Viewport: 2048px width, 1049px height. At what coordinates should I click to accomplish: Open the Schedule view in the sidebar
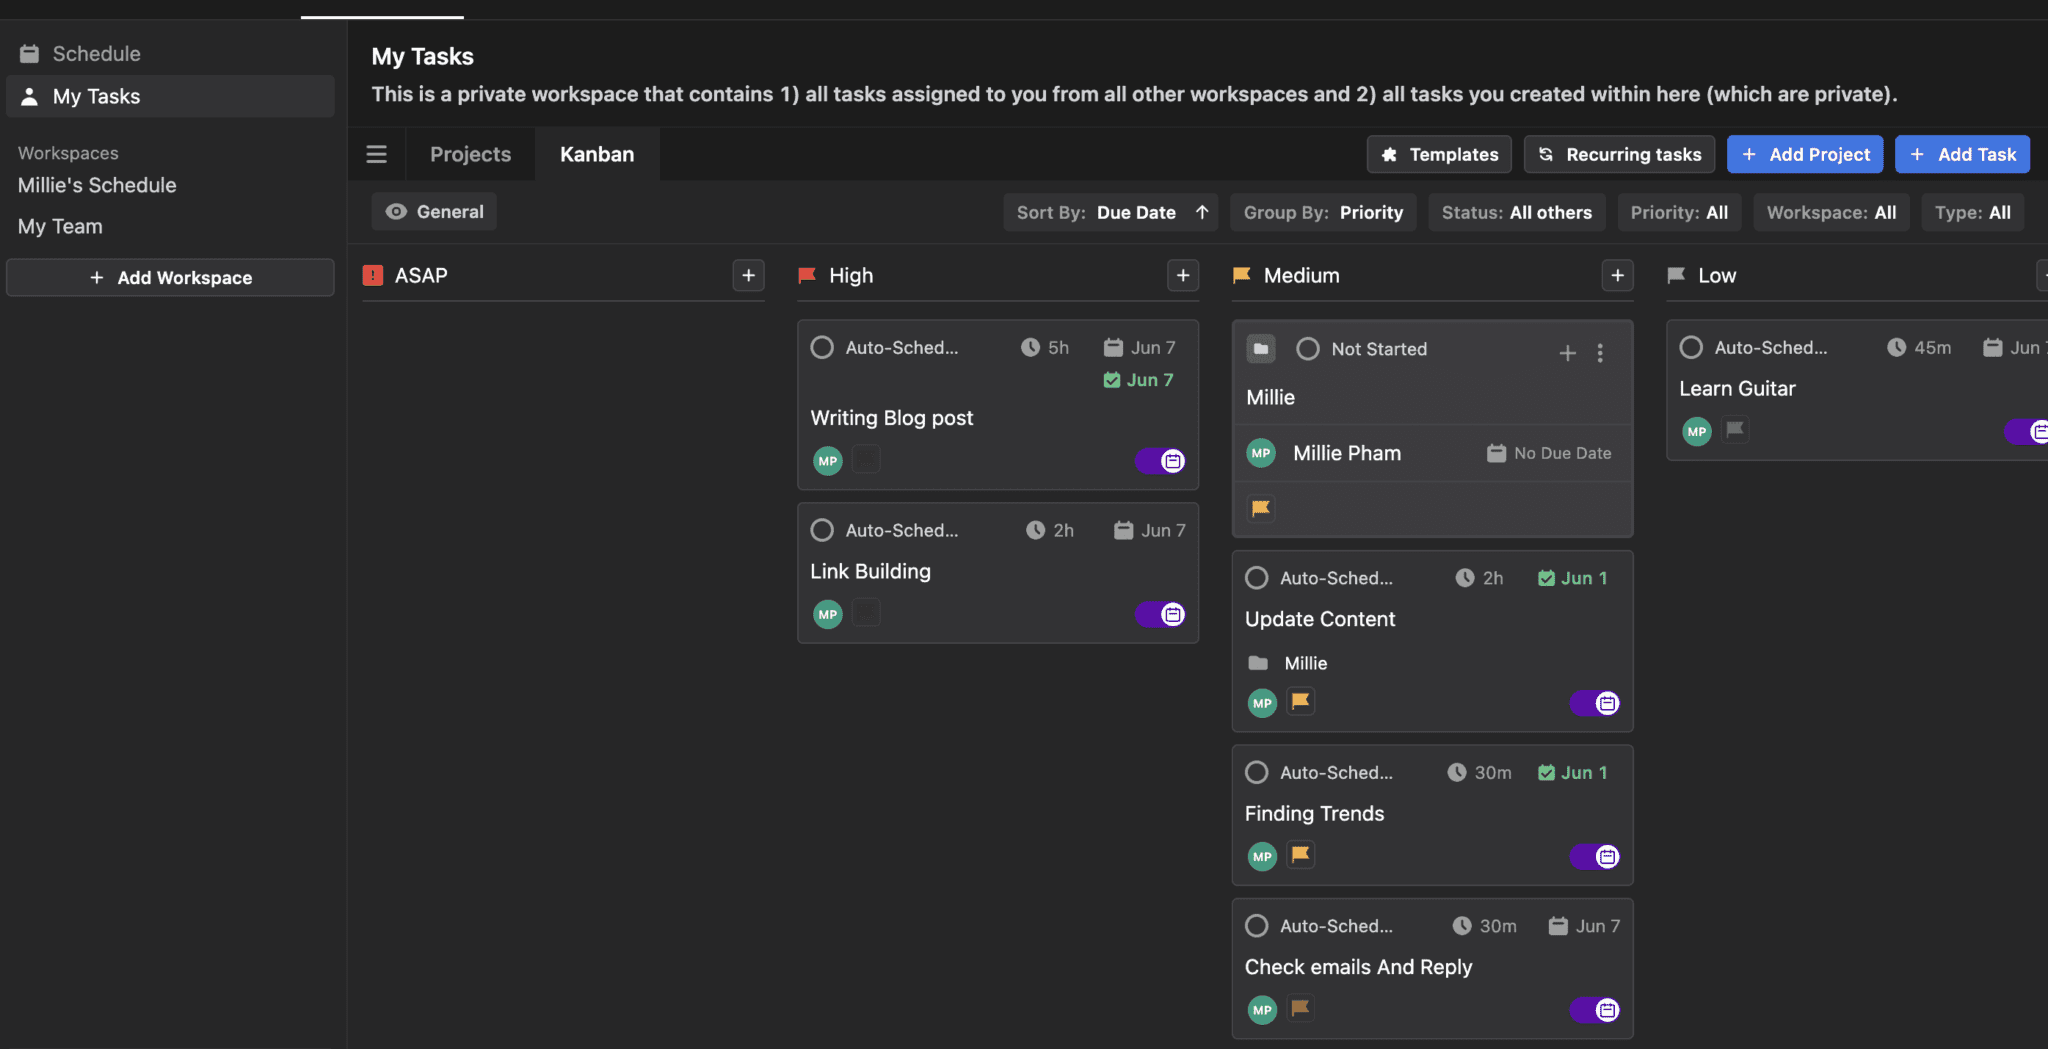click(x=97, y=53)
